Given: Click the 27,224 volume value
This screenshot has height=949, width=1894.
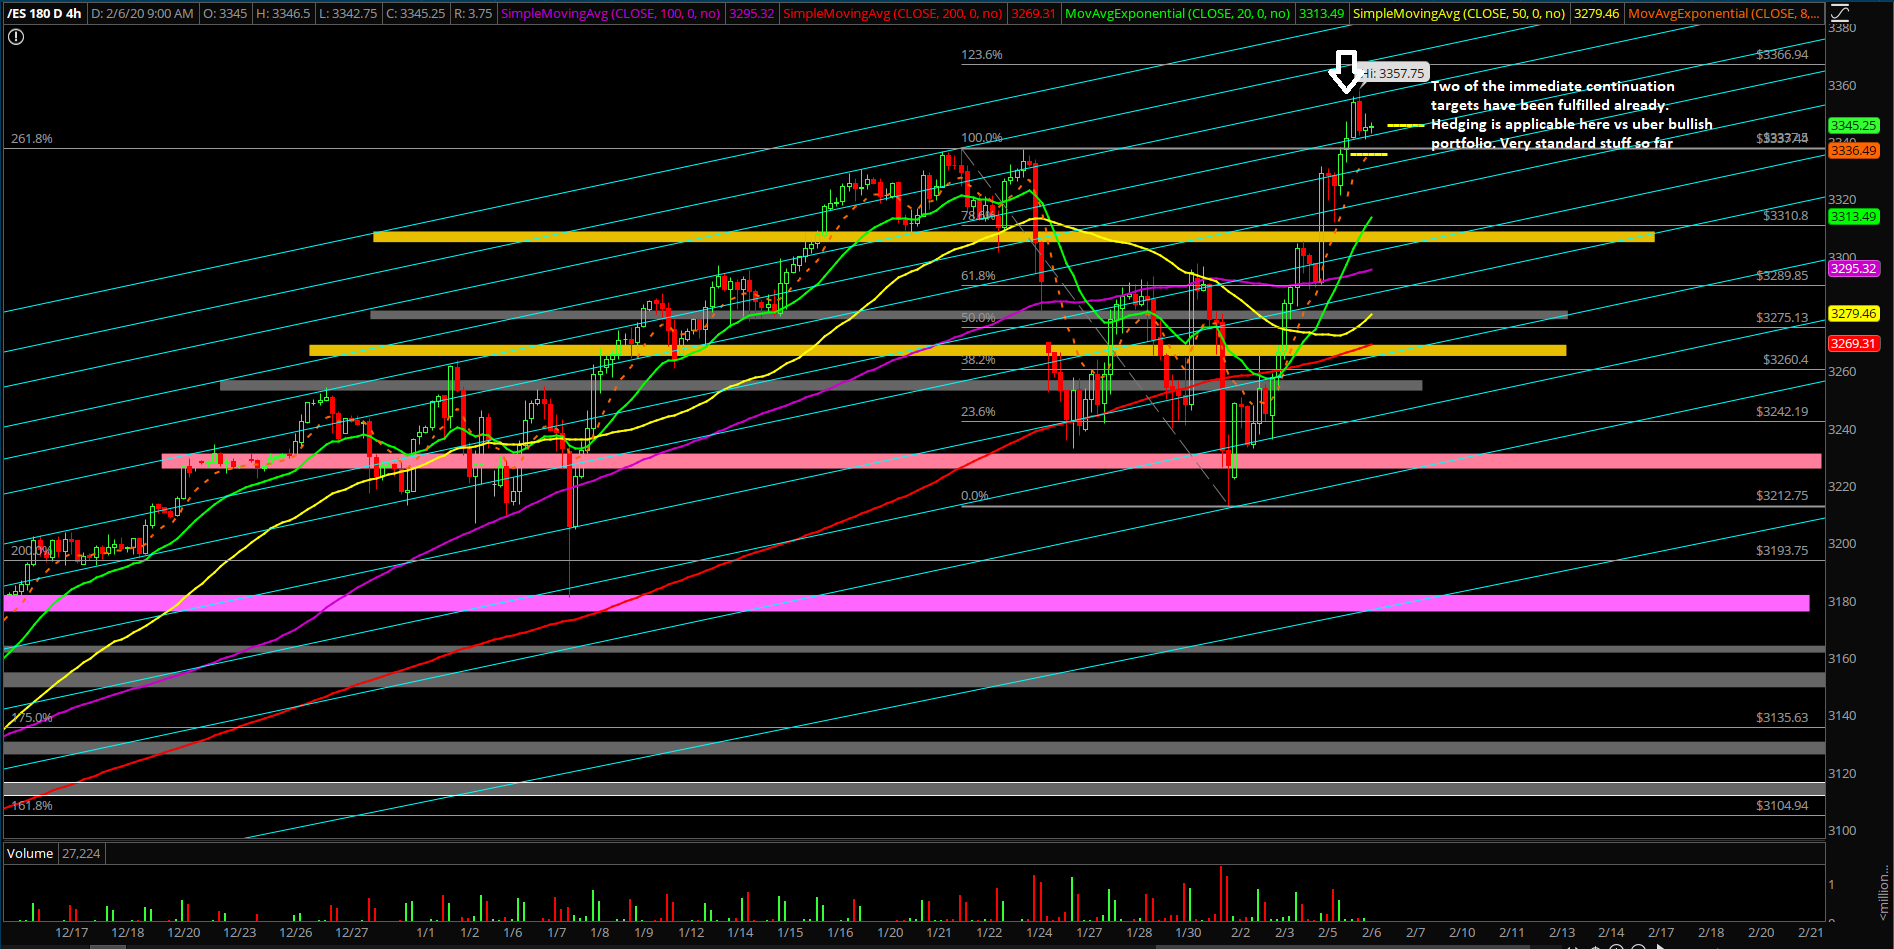Looking at the screenshot, I should point(81,854).
